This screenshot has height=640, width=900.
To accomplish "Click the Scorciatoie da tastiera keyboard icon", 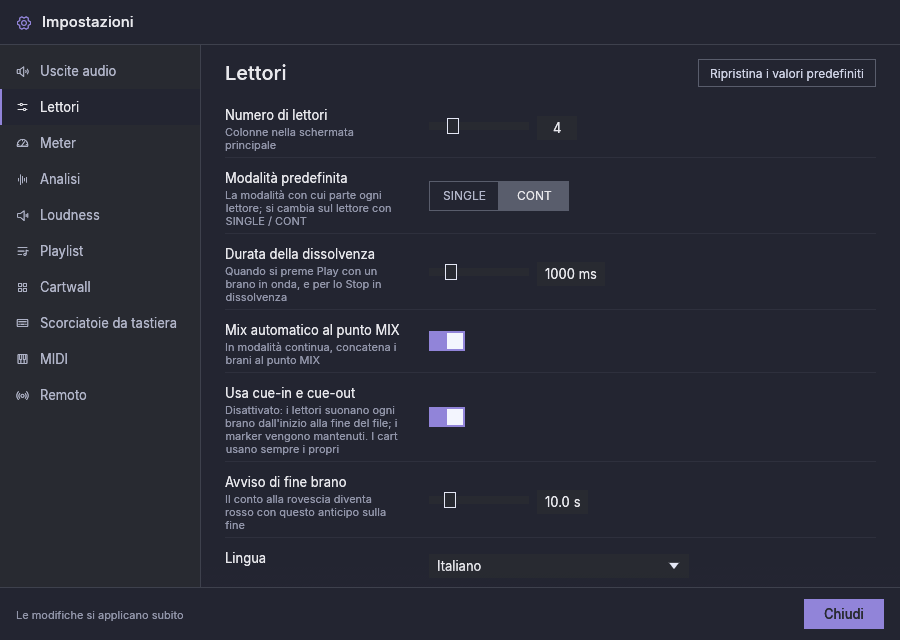I will click(x=22, y=323).
